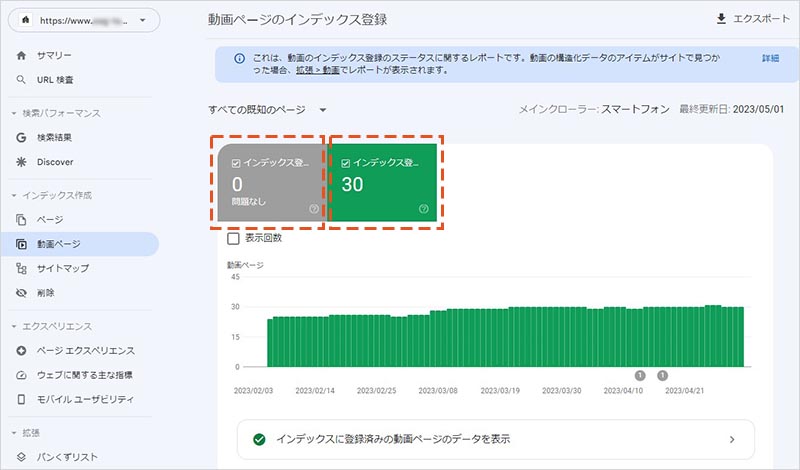Screen dimensions: 800x470
Task: Open the すべての既知のページ filter dropdown
Action: pos(322,109)
